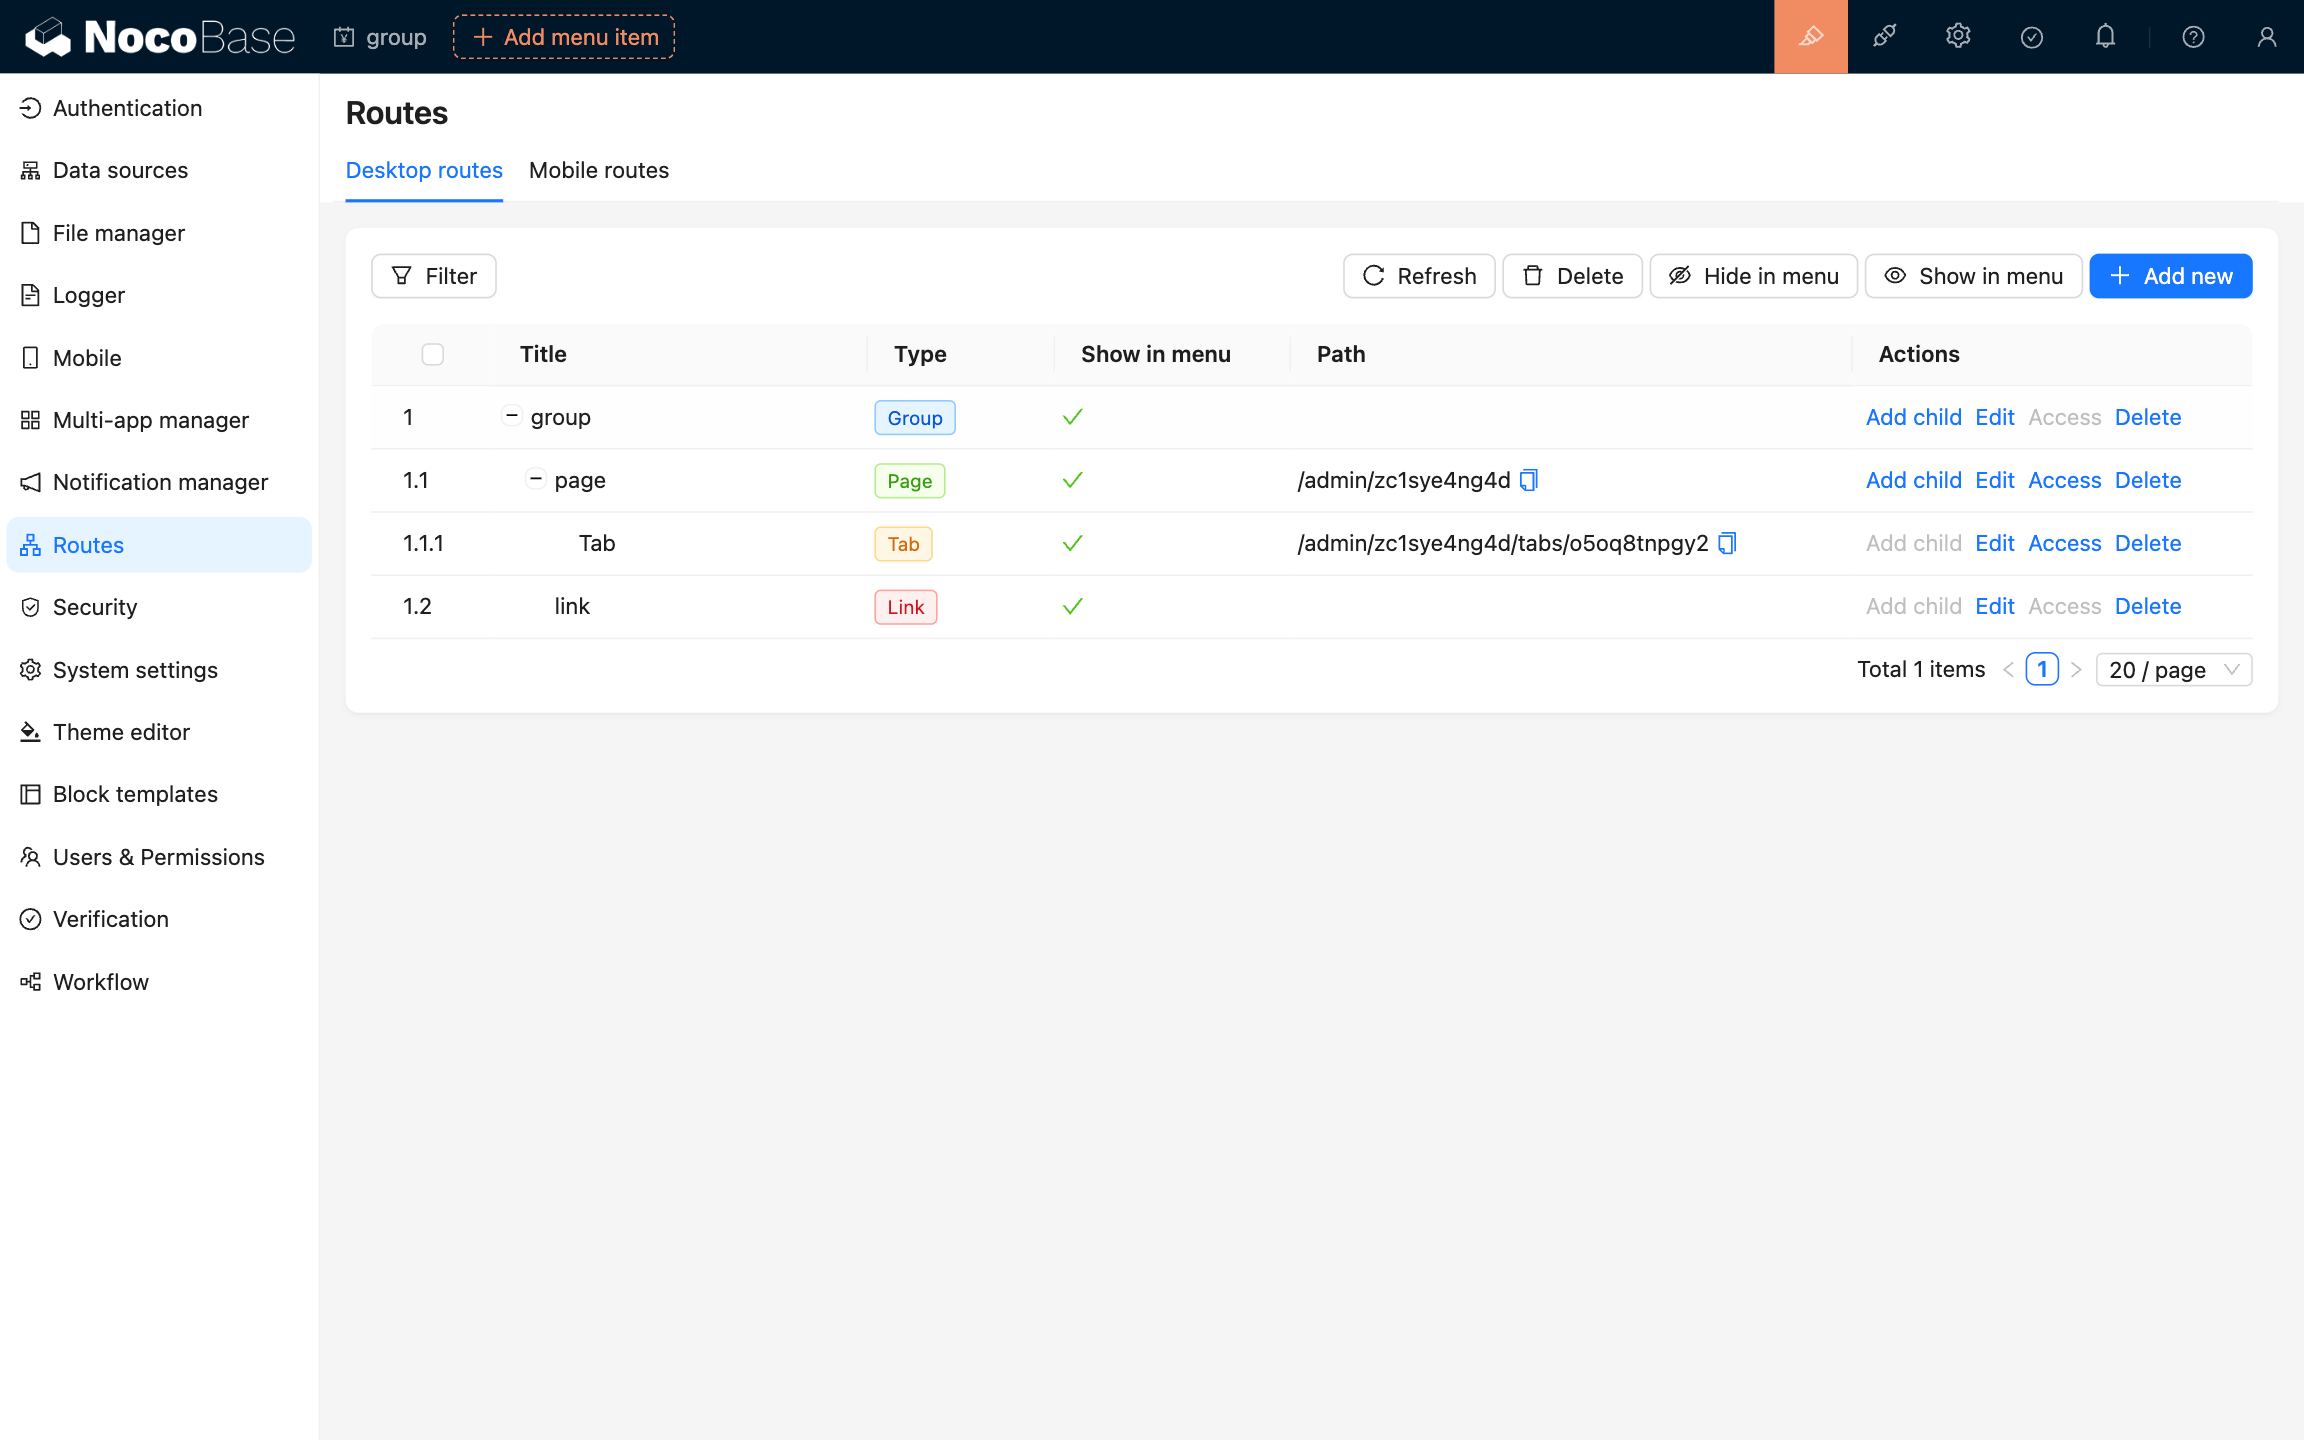Open the plugin manager plug icon
Viewport: 2304px width, 1440px height.
(1884, 37)
